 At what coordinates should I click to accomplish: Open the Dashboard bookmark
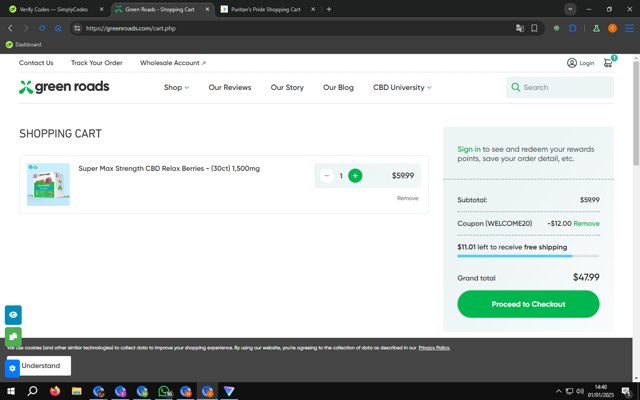(x=24, y=44)
